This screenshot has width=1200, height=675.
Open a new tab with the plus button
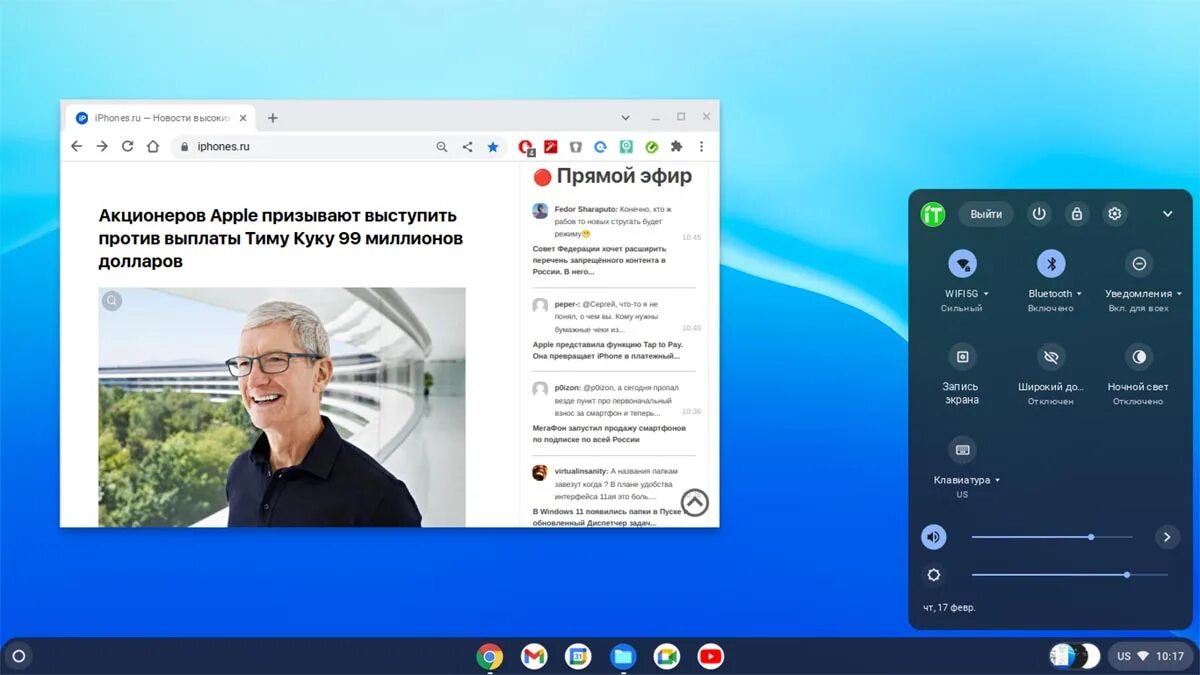pos(272,118)
